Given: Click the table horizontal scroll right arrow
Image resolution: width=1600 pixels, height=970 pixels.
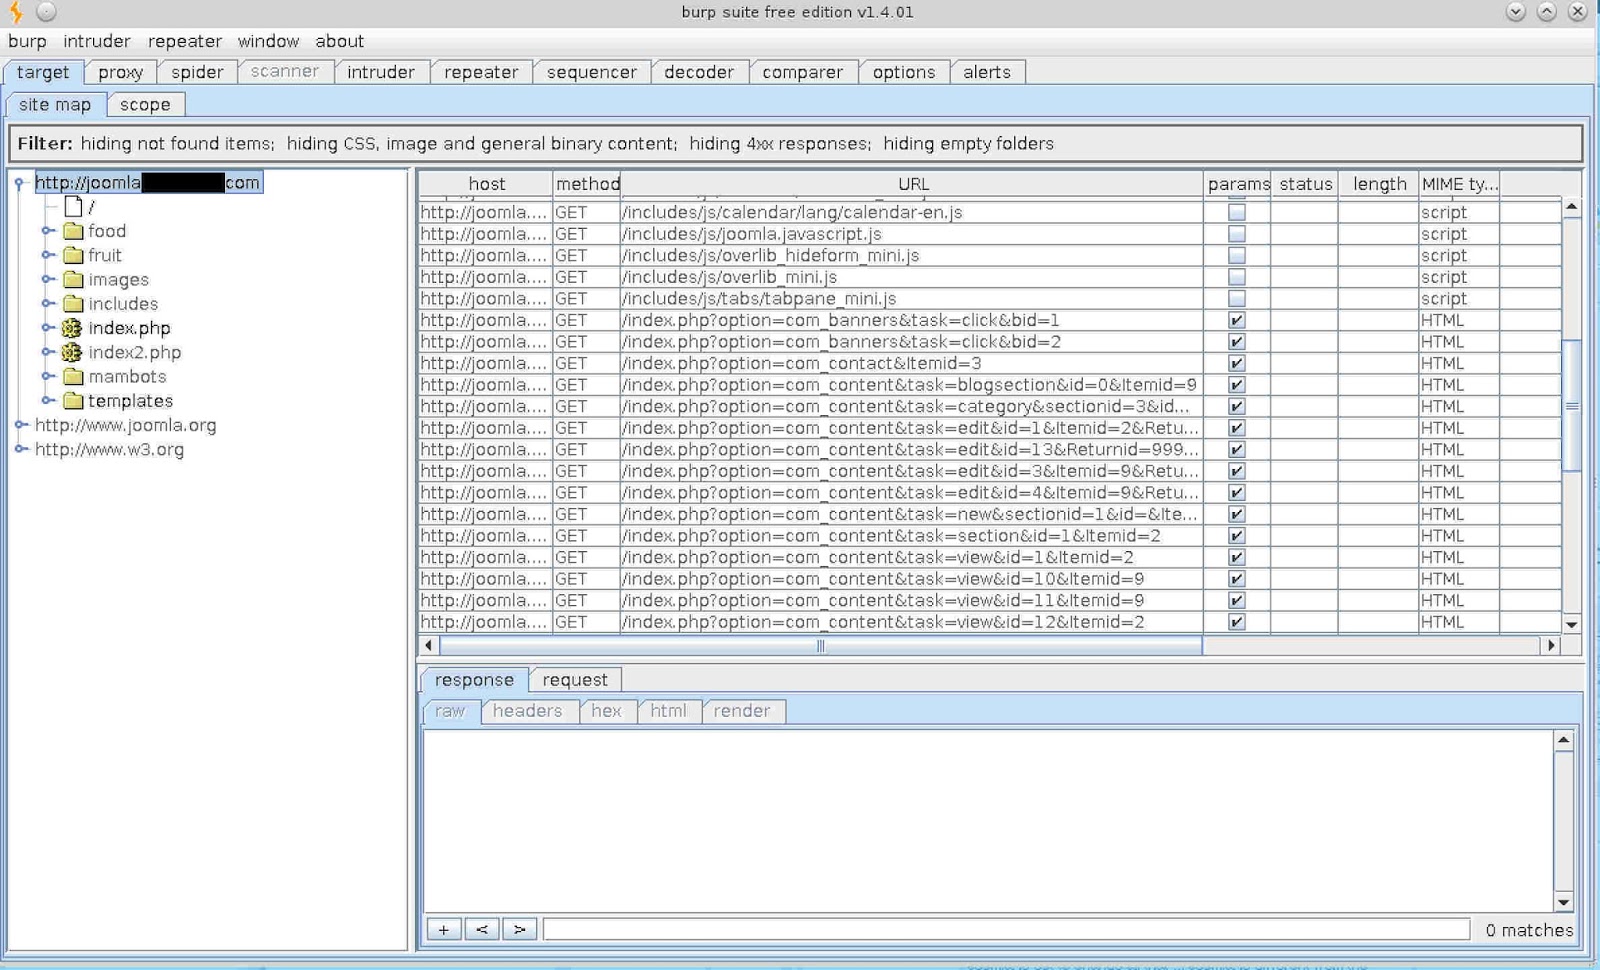Looking at the screenshot, I should (x=1551, y=646).
